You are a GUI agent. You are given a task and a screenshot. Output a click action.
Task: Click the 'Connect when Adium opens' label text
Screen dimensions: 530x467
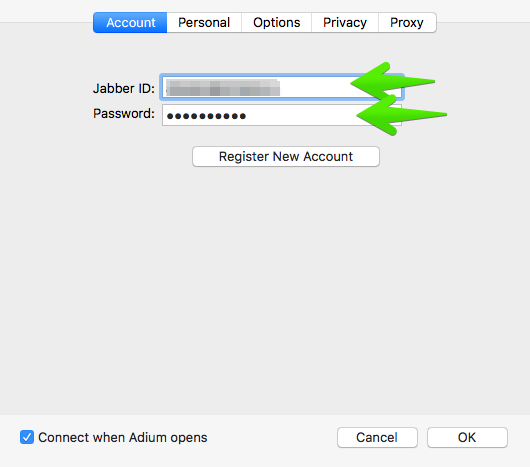click(x=123, y=437)
